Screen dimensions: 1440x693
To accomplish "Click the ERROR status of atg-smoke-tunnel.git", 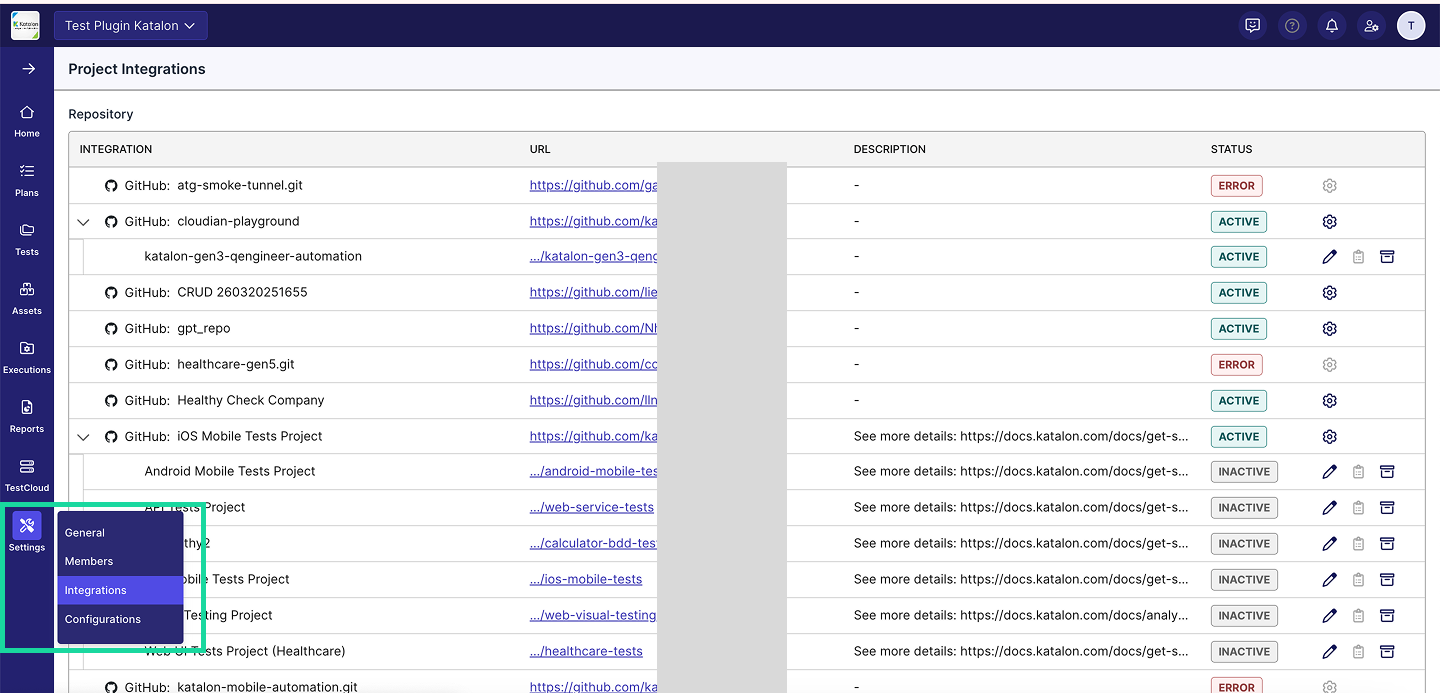I will 1237,186.
